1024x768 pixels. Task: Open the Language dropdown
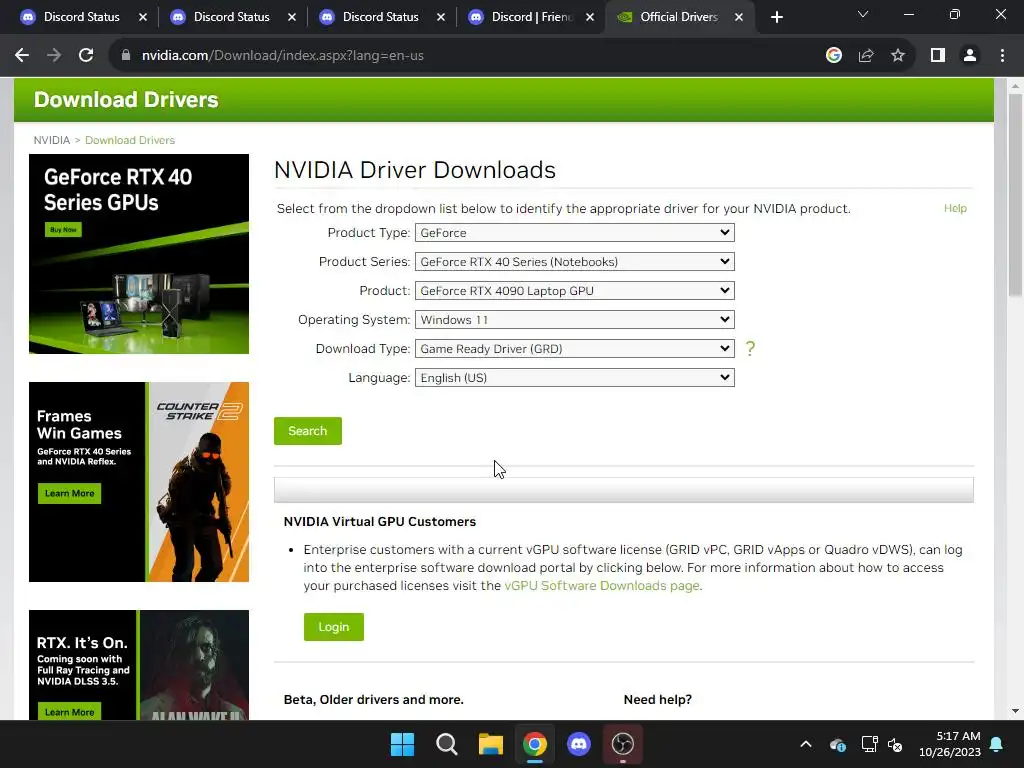pos(575,377)
